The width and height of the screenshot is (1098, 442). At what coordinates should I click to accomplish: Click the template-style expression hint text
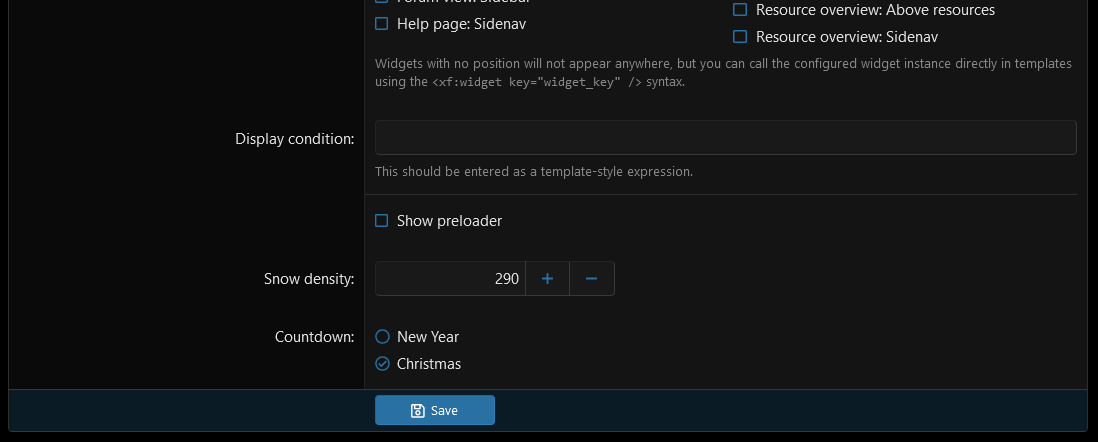(534, 171)
